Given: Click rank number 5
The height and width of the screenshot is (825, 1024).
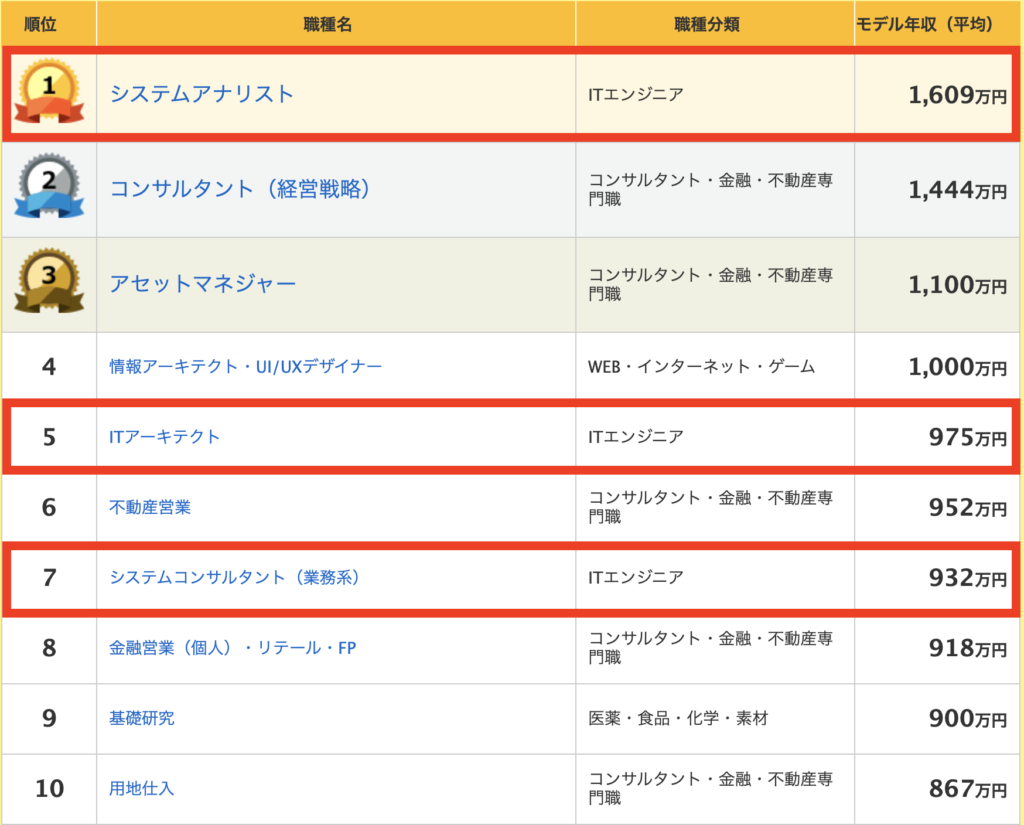Looking at the screenshot, I should 49,437.
